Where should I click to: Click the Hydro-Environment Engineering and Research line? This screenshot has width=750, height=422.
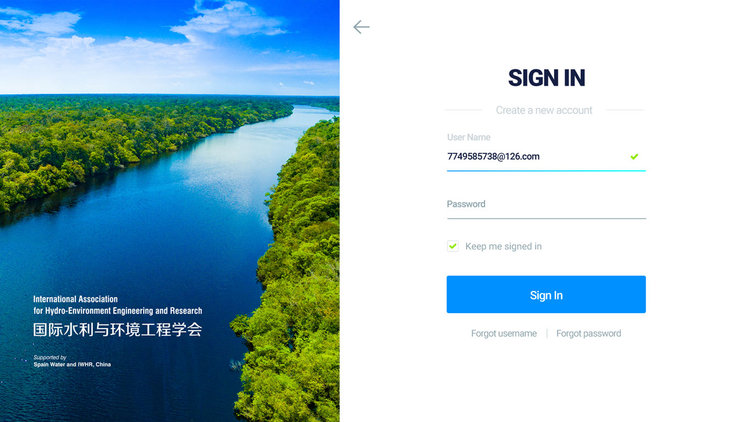tap(118, 311)
